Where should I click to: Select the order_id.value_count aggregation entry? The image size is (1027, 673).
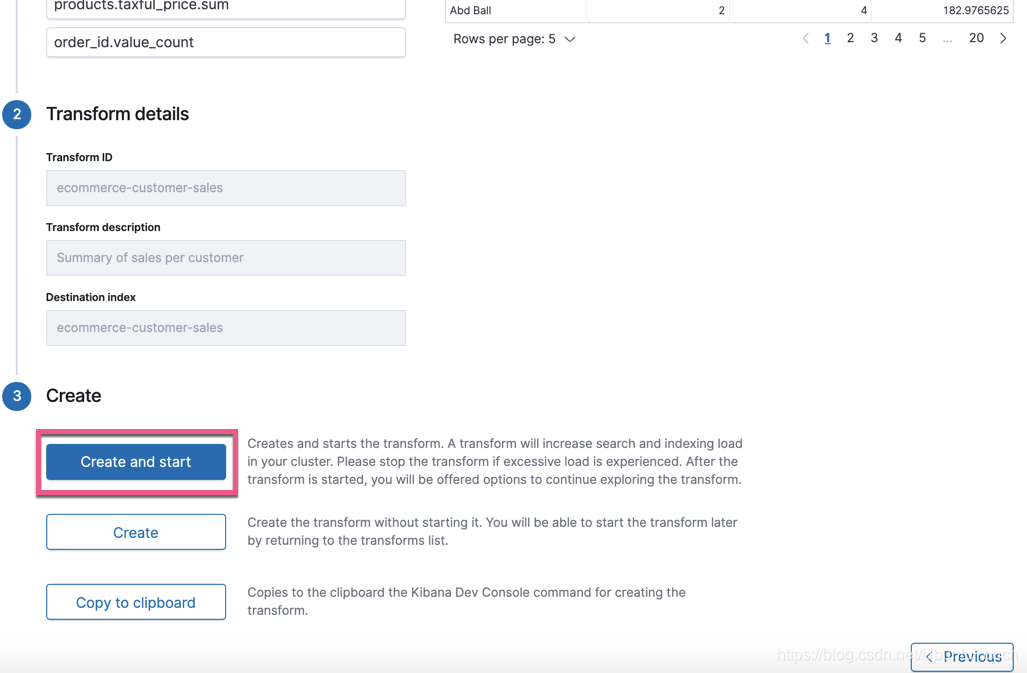(225, 42)
